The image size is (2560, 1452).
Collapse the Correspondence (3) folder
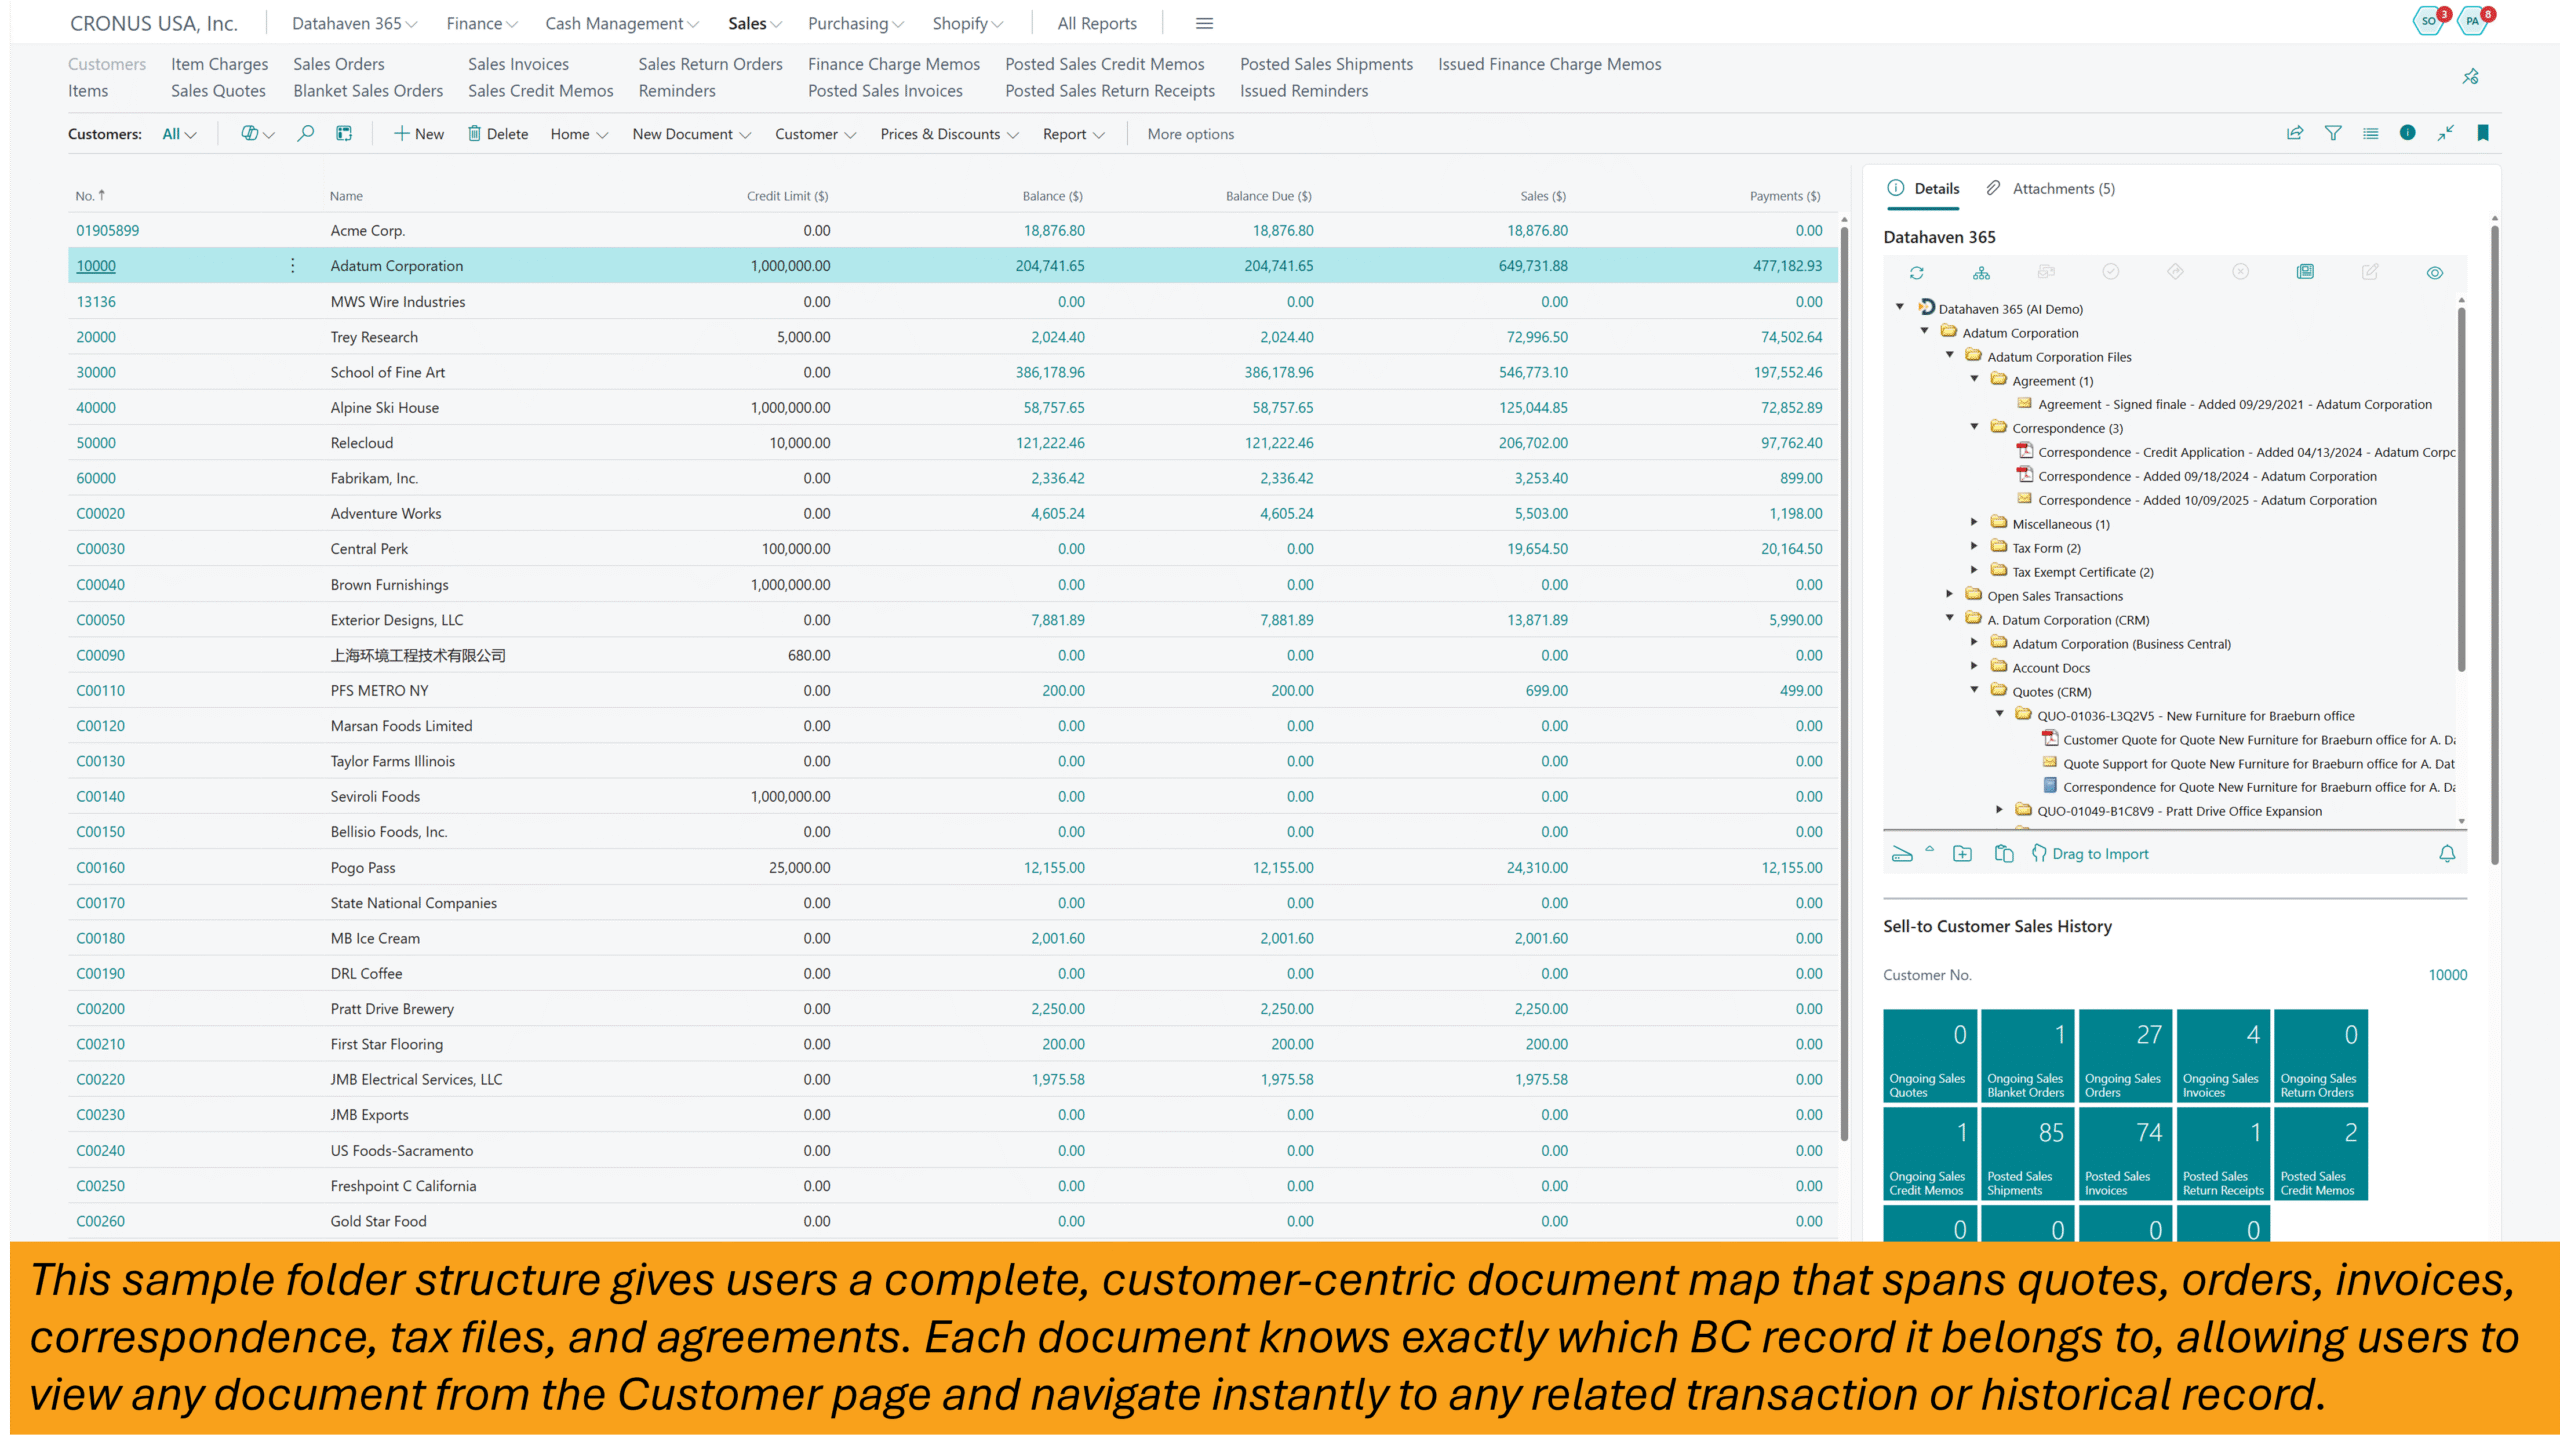coord(1974,427)
